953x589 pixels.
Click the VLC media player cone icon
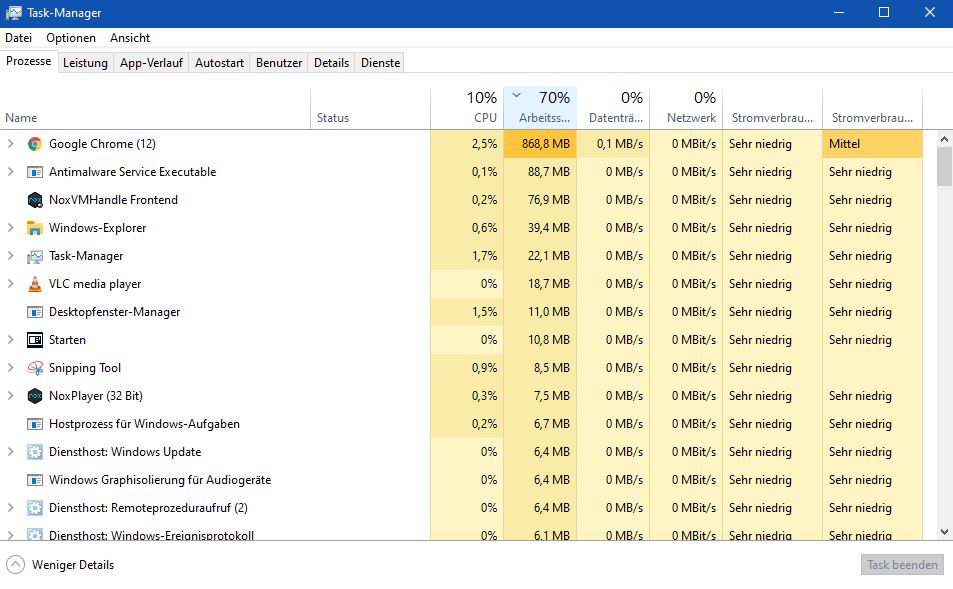pos(35,284)
